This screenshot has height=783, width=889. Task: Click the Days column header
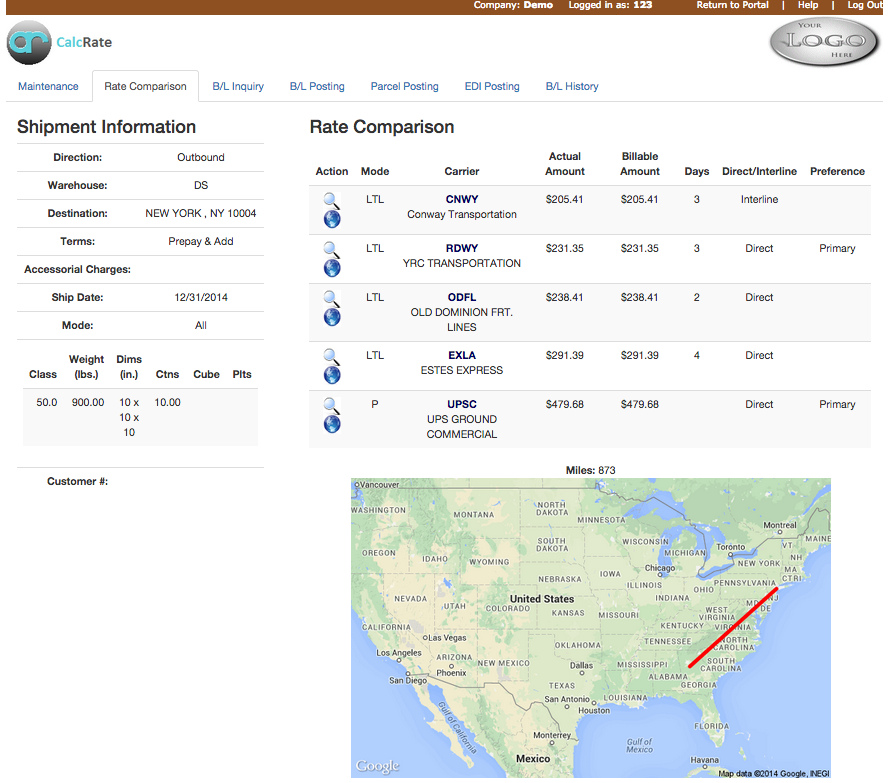(696, 171)
